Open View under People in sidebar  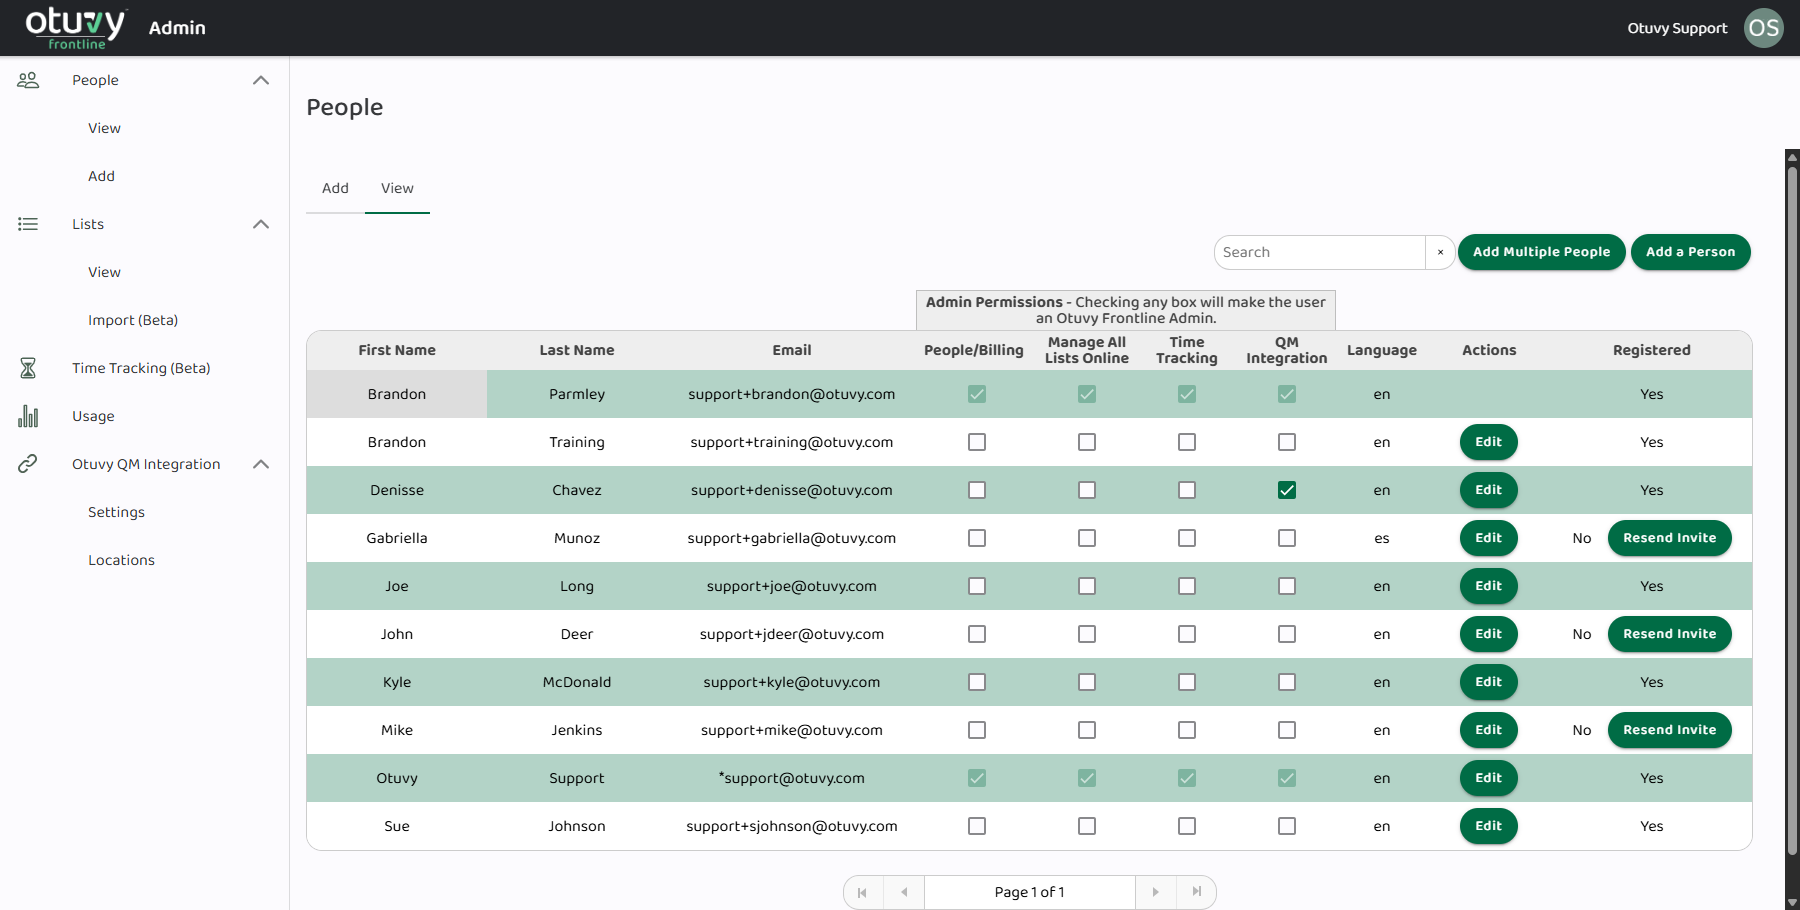104,128
